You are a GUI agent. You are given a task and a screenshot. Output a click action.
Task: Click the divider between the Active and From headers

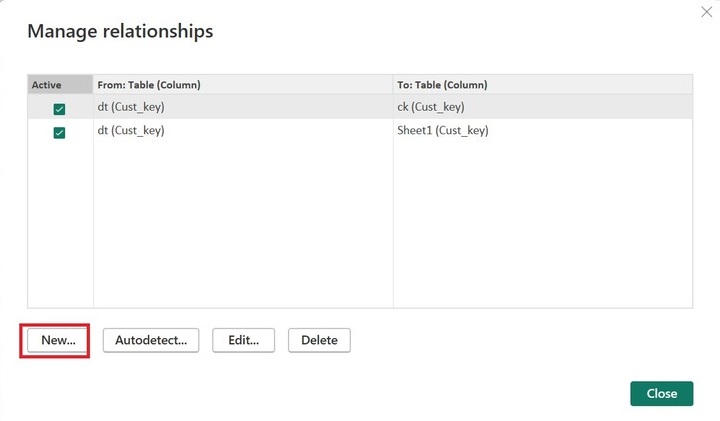point(93,85)
